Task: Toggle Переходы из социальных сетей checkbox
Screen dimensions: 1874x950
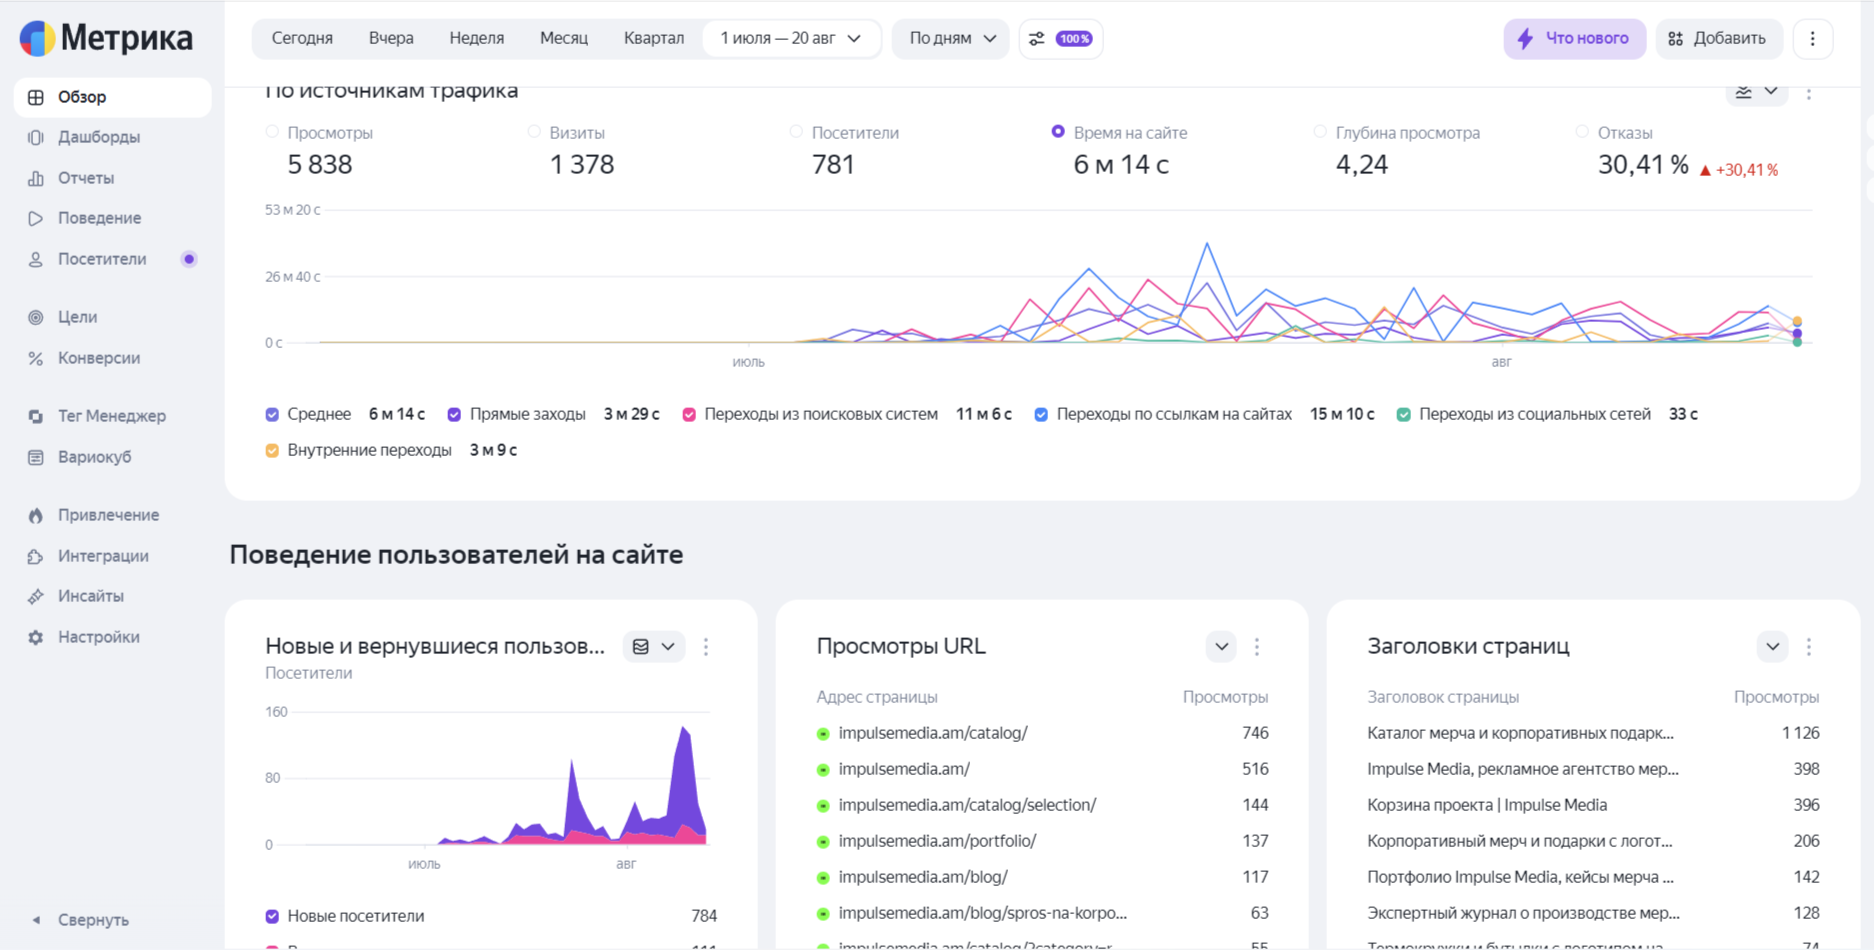Action: [1404, 414]
